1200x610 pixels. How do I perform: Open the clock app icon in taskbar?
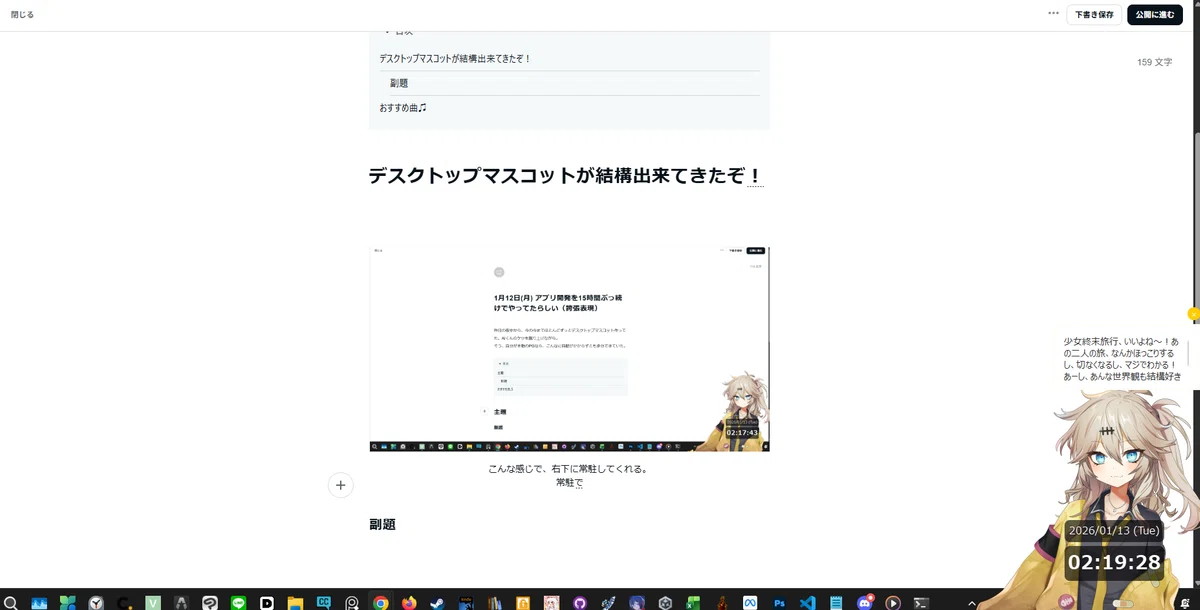96,603
